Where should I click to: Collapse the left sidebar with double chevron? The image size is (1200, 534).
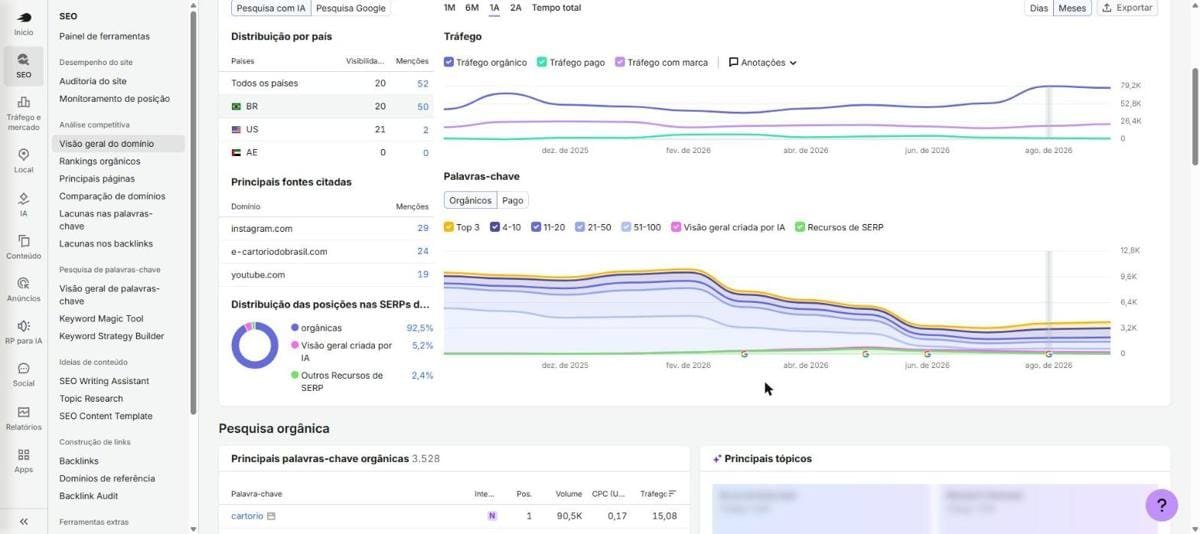tap(23, 521)
